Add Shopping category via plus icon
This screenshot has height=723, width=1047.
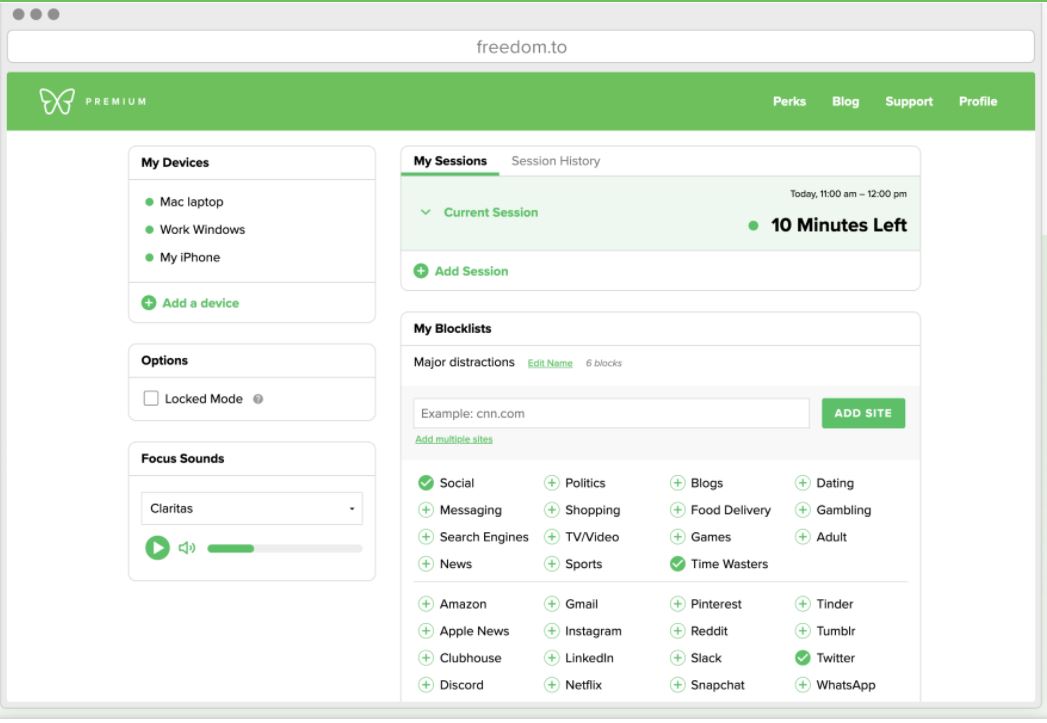pyautogui.click(x=552, y=510)
